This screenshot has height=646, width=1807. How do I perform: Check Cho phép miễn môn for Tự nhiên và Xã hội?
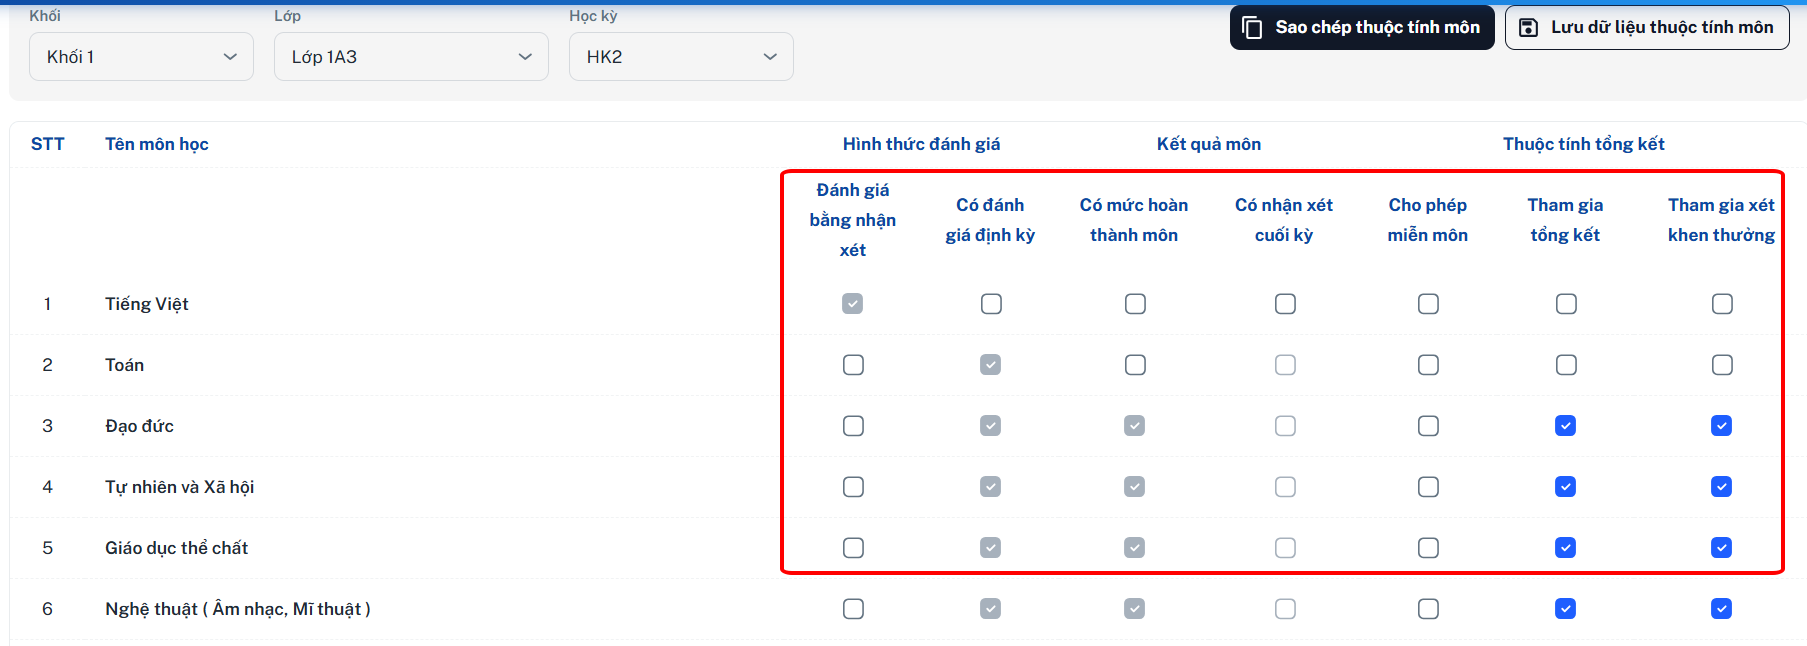coord(1428,486)
